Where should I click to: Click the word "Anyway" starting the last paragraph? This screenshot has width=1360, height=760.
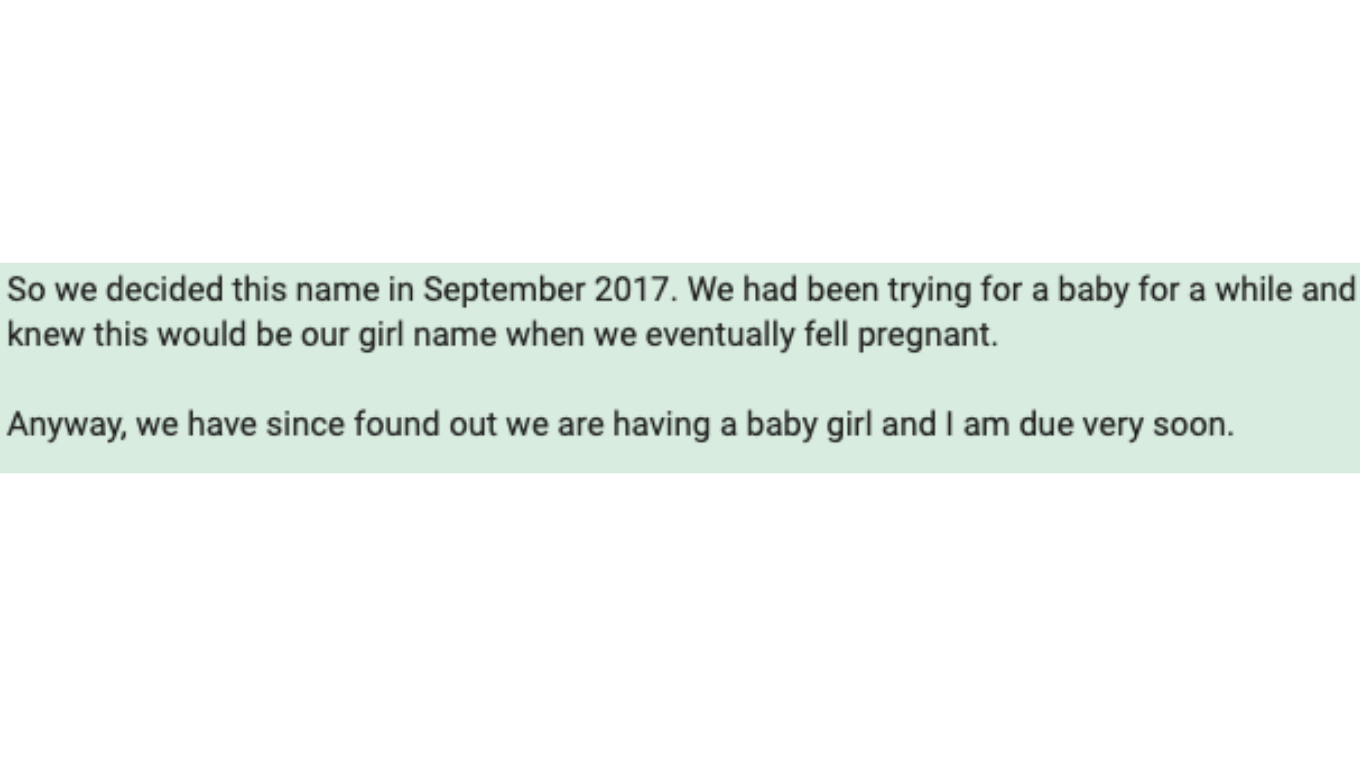pyautogui.click(x=67, y=425)
